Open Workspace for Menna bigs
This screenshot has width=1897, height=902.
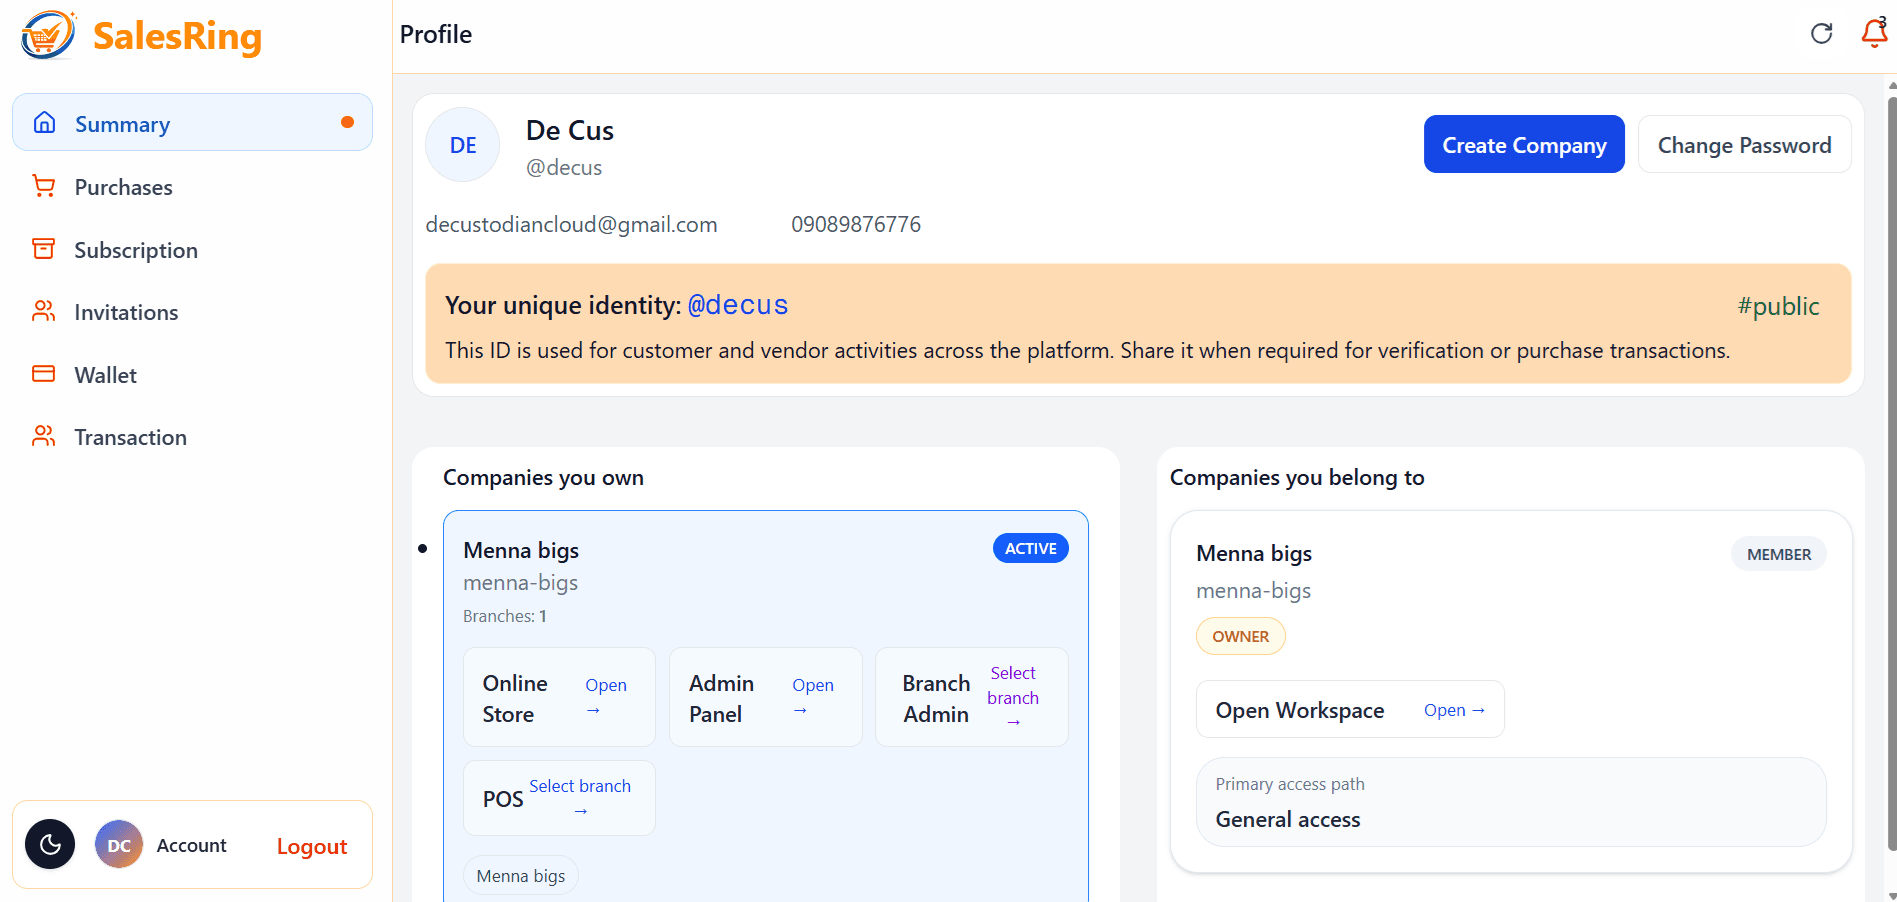(x=1454, y=710)
